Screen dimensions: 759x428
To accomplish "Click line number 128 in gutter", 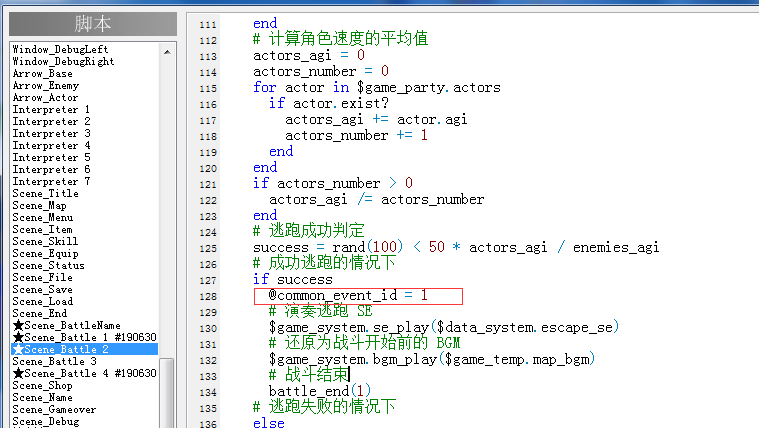I will point(208,296).
